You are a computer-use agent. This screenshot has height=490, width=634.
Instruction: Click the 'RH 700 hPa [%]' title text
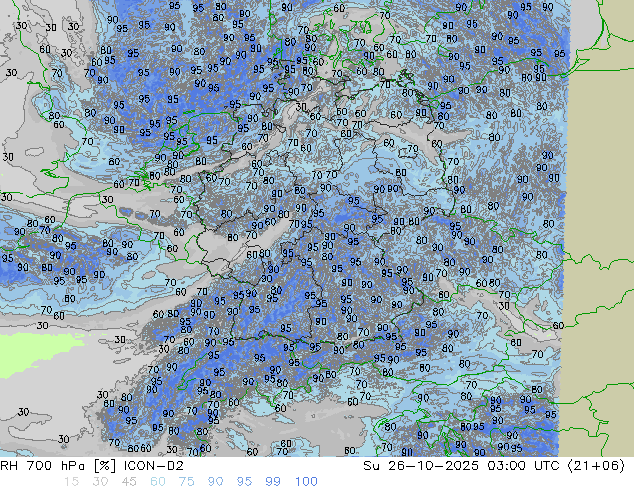tap(58, 466)
